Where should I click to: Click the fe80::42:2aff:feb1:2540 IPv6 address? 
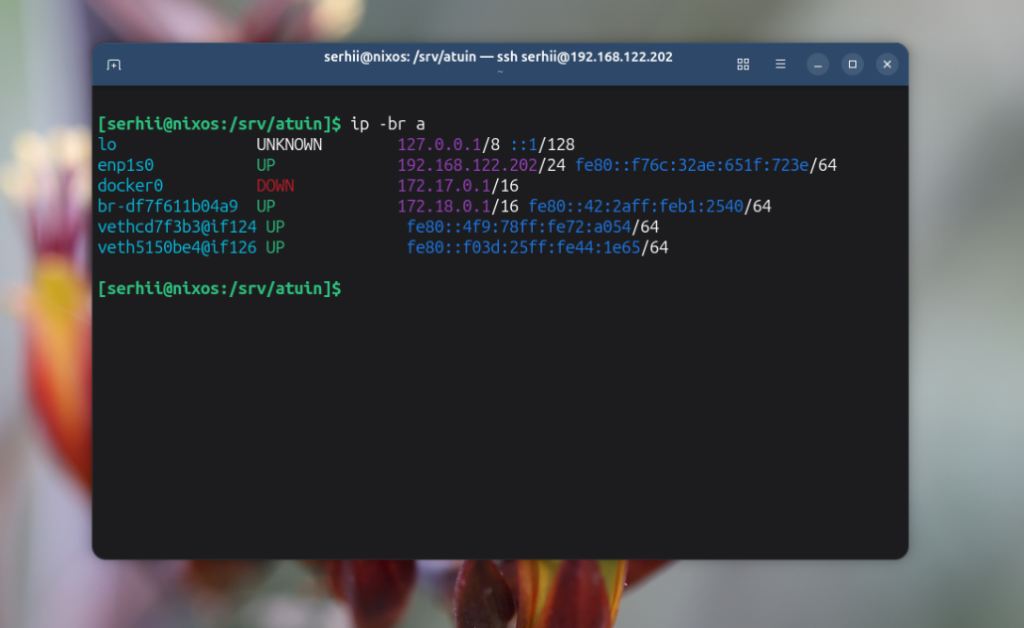[x=636, y=206]
